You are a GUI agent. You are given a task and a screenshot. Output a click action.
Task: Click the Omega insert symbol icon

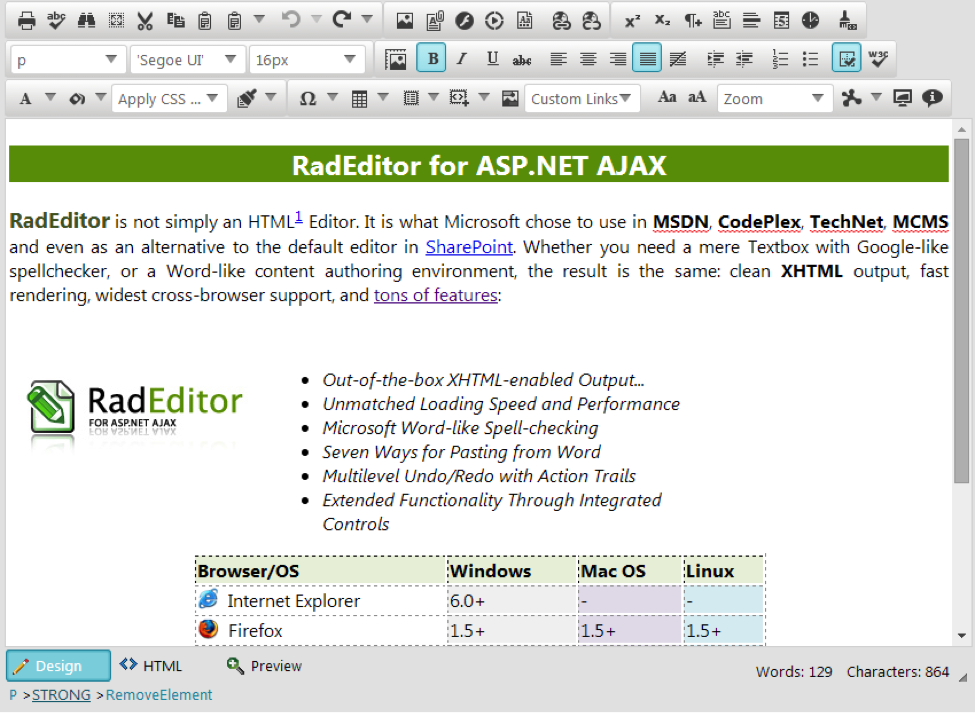point(308,98)
